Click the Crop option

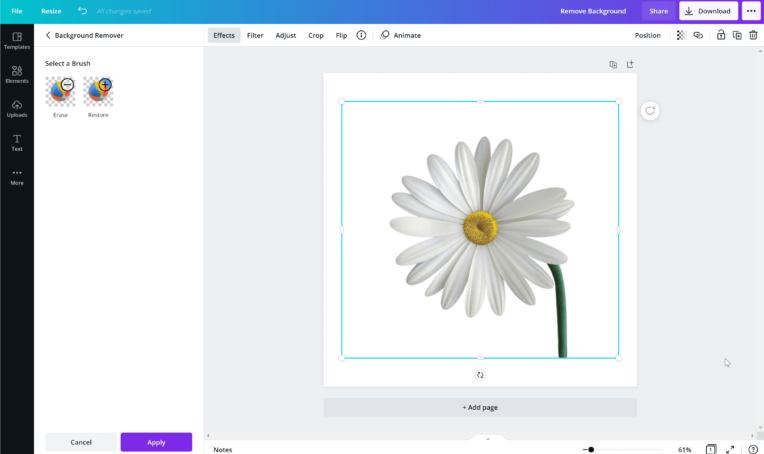316,35
